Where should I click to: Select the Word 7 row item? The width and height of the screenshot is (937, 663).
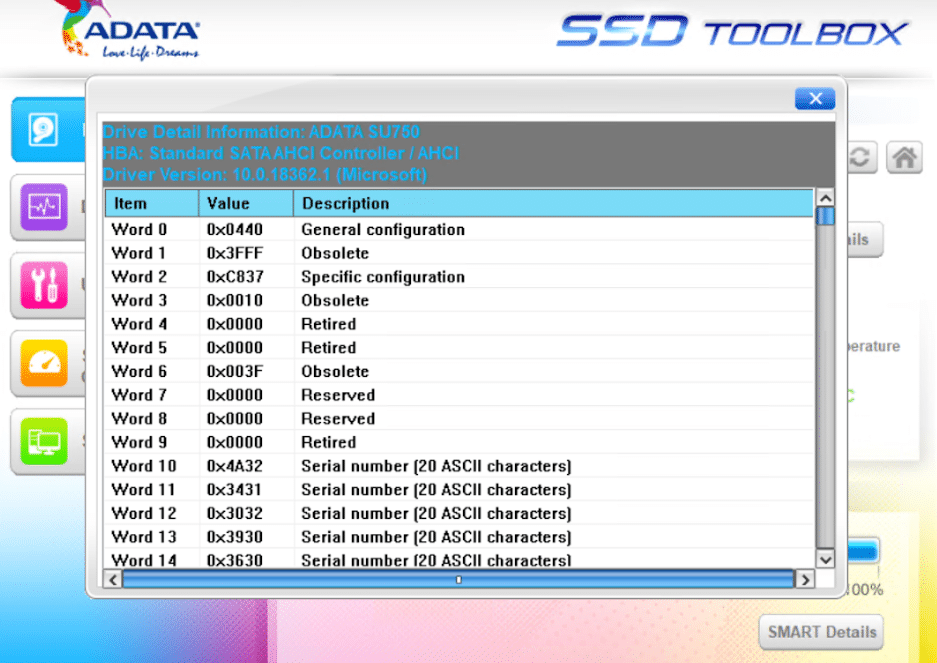coord(139,395)
